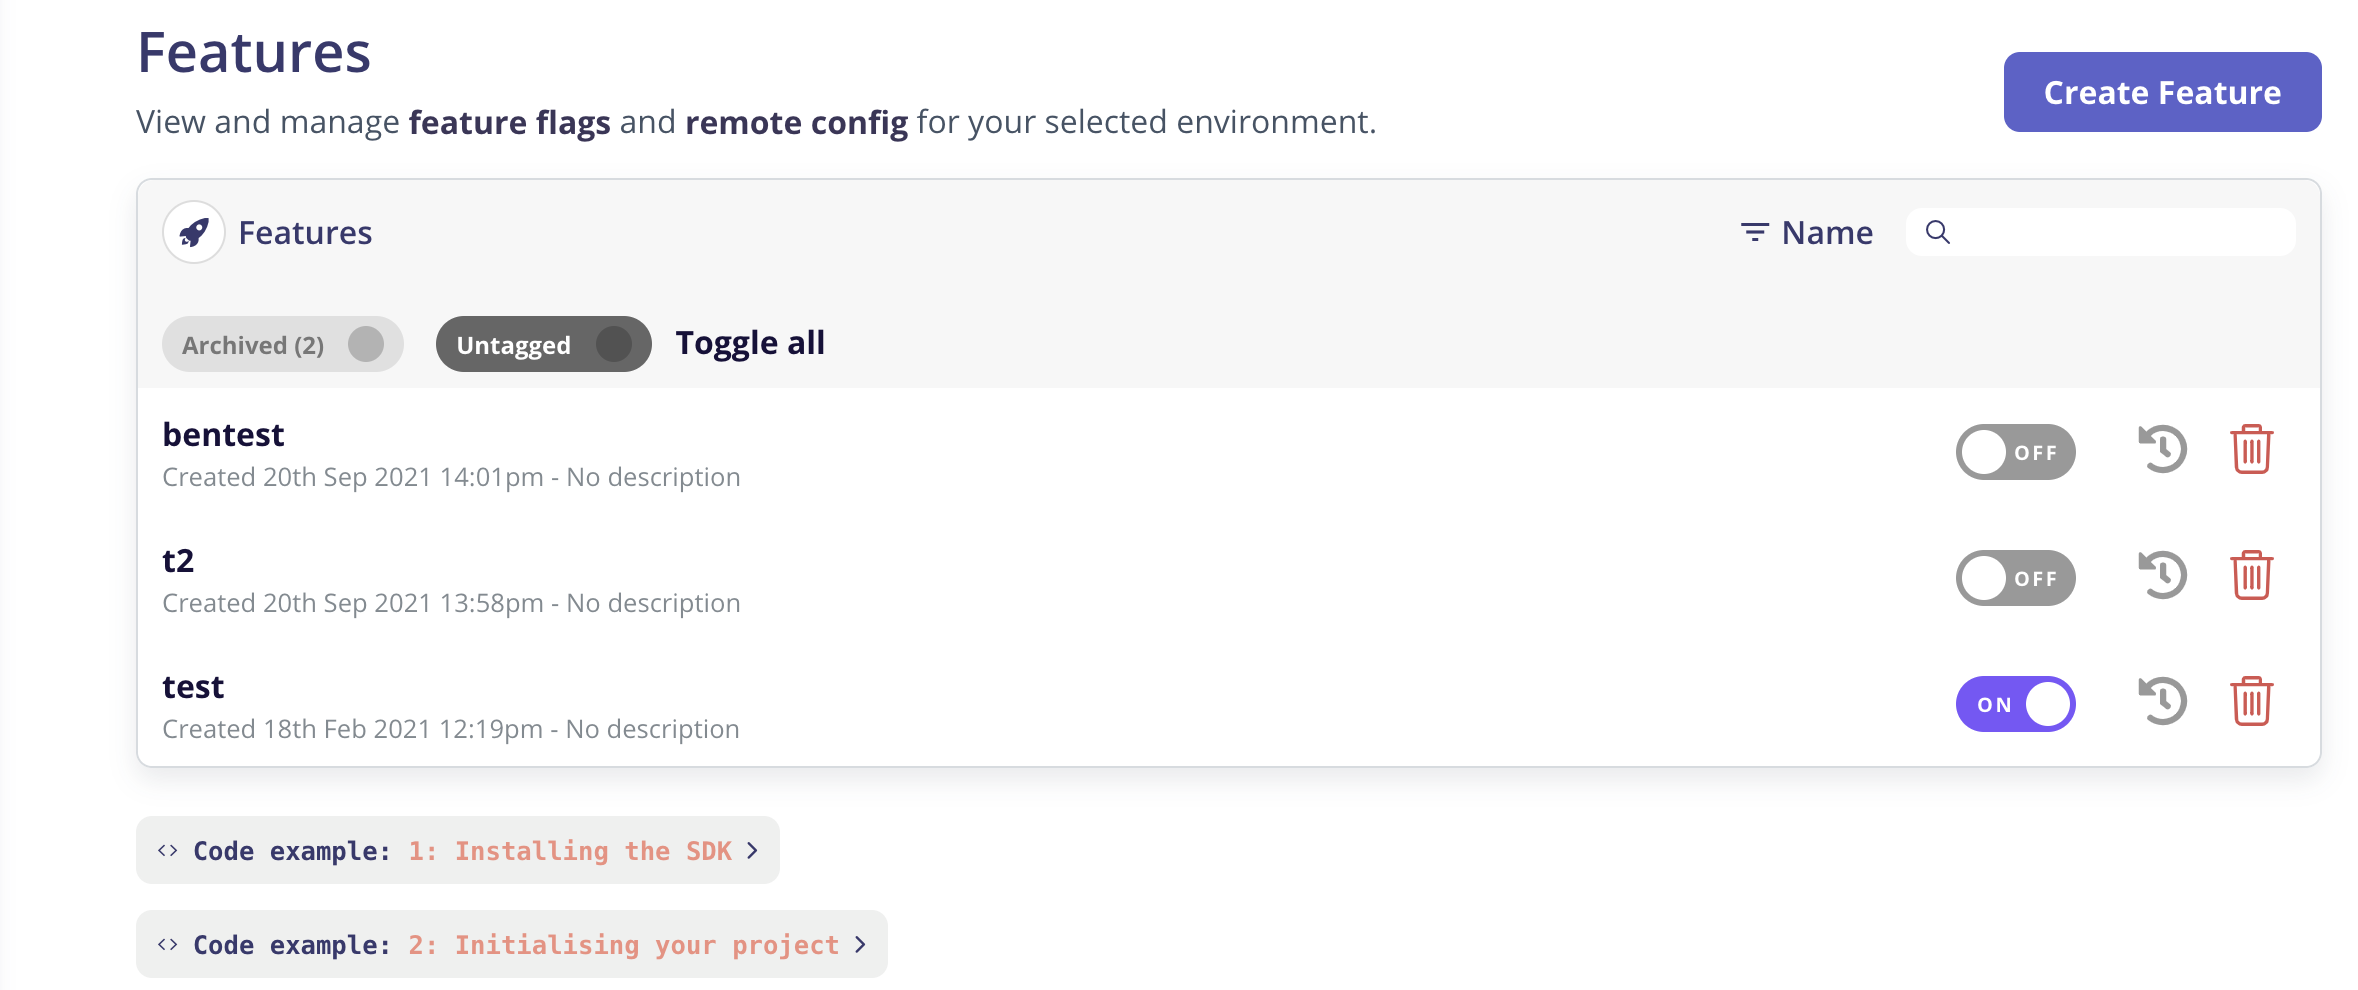Open history for the test flag
The image size is (2358, 990).
tap(2160, 703)
